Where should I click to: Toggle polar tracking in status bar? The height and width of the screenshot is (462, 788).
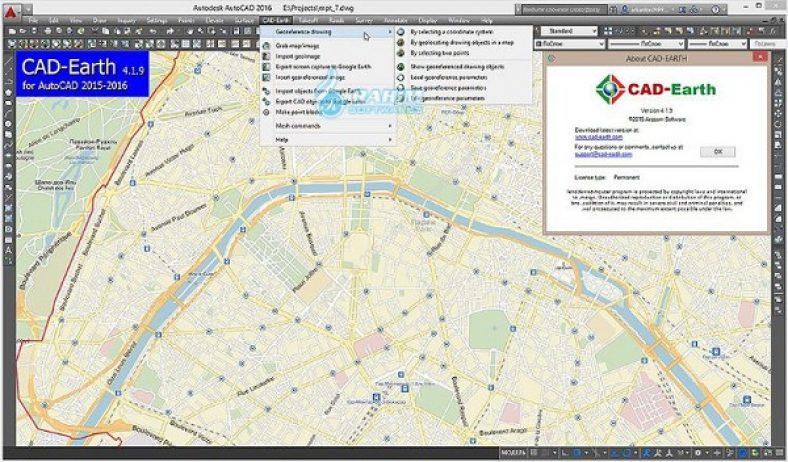pyautogui.click(x=577, y=453)
